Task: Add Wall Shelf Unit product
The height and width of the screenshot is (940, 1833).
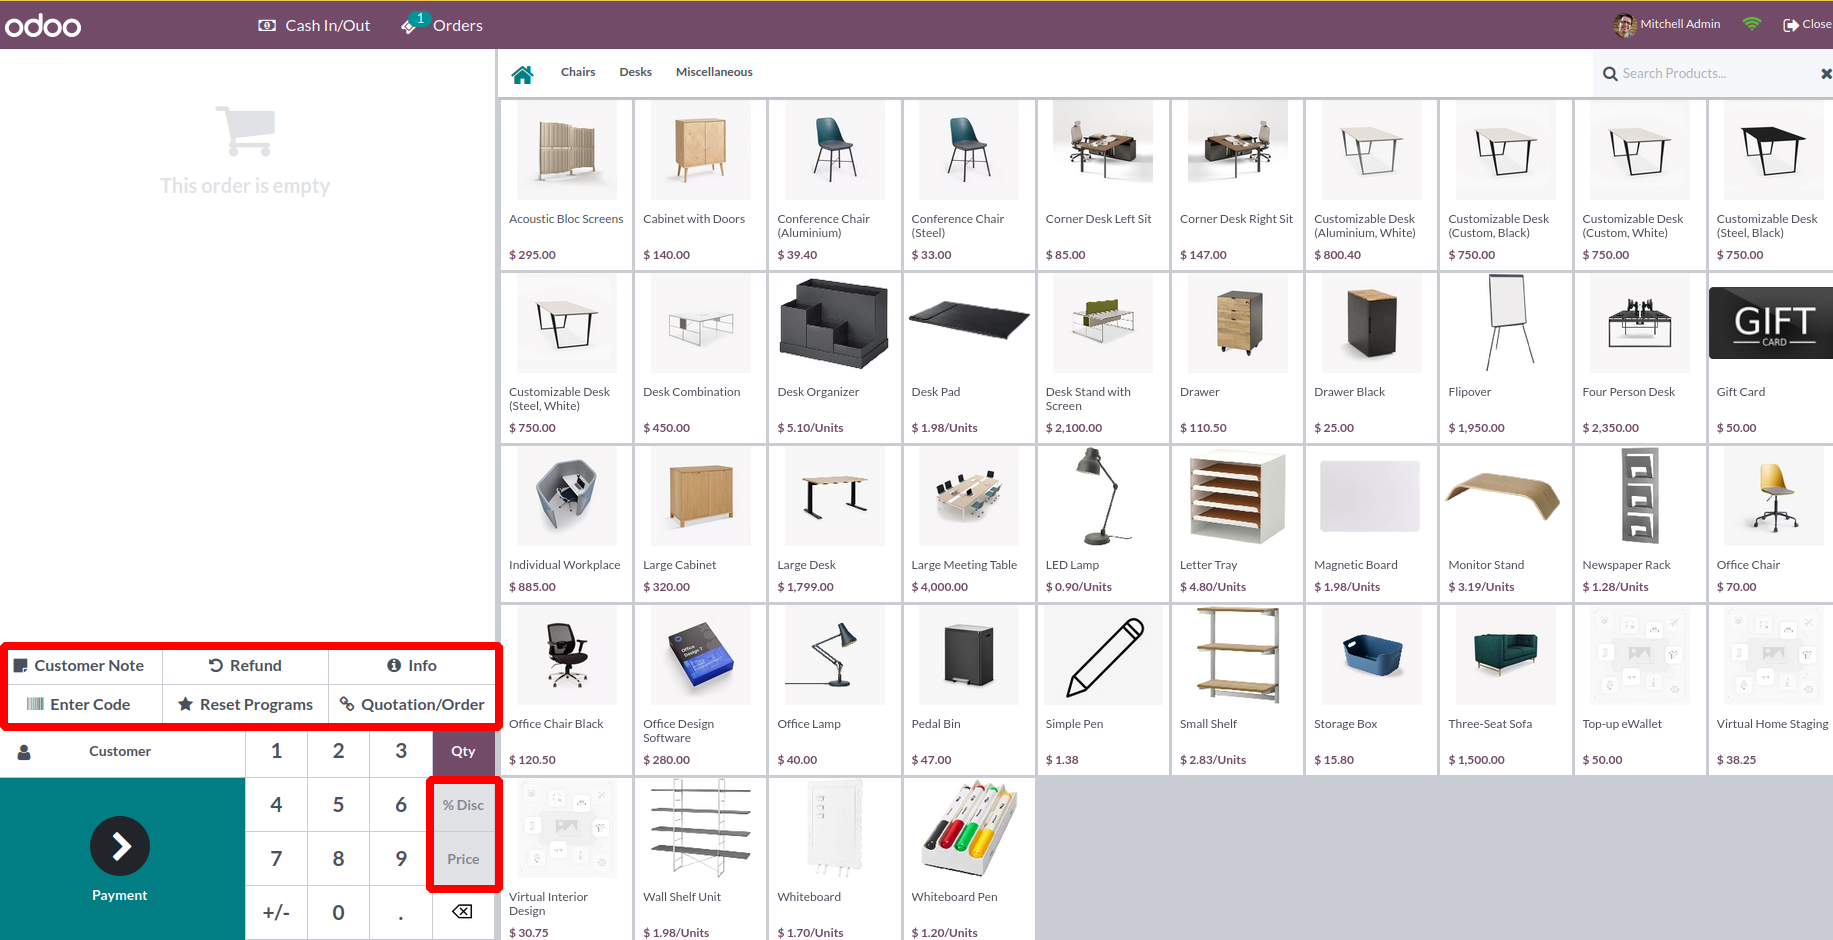Action: 700,859
